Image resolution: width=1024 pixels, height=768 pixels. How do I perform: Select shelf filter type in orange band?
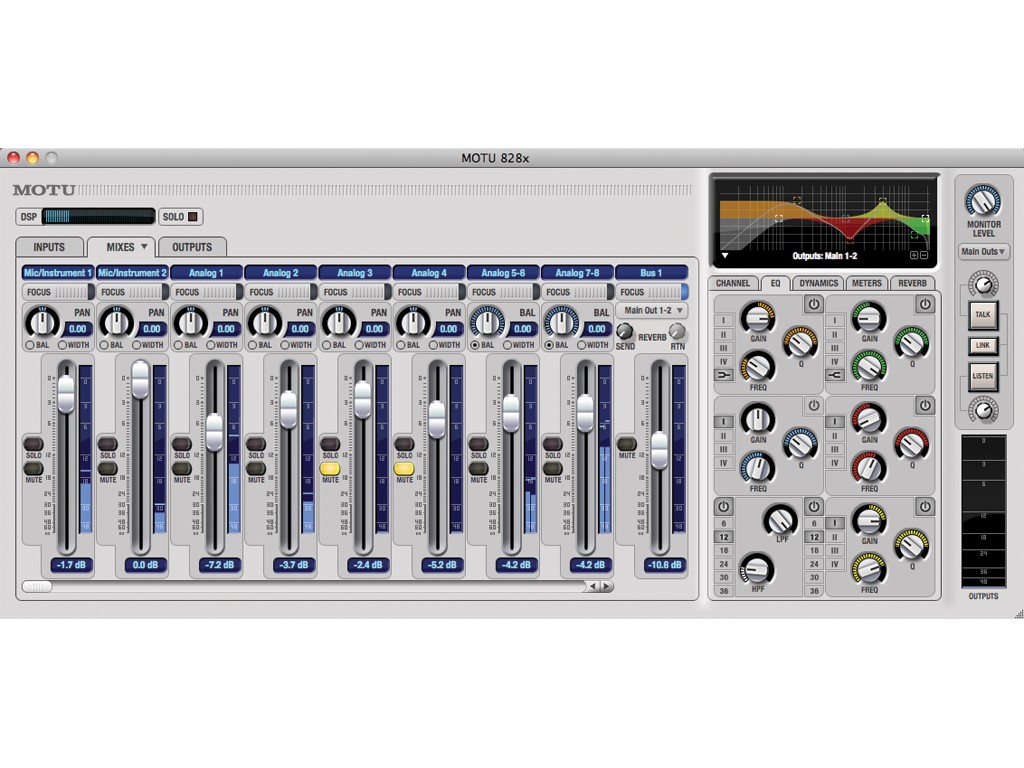(x=724, y=375)
